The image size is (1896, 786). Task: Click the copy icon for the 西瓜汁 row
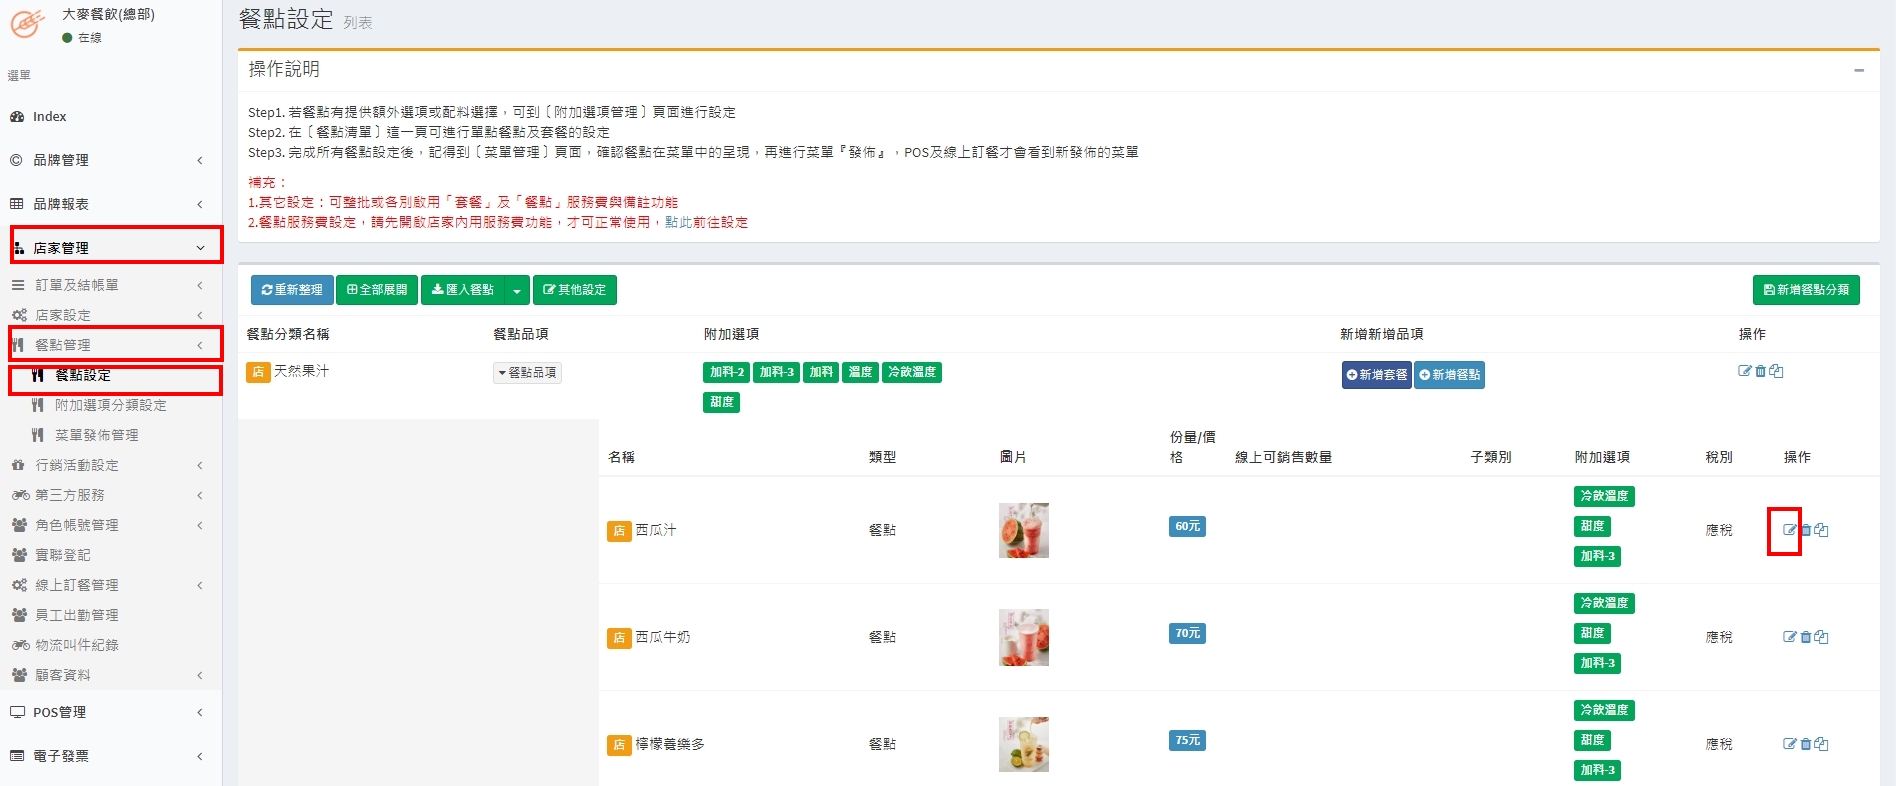[1822, 530]
